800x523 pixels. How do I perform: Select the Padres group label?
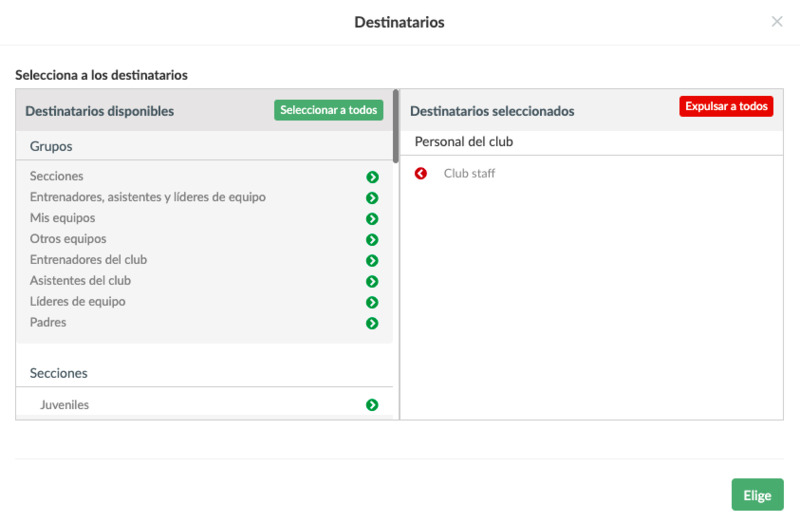pos(48,323)
